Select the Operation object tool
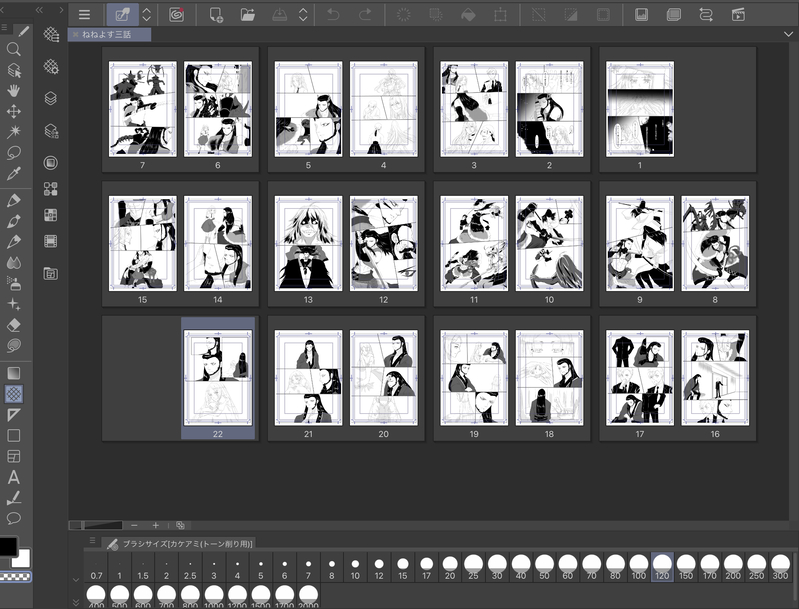This screenshot has height=609, width=799. pyautogui.click(x=14, y=70)
